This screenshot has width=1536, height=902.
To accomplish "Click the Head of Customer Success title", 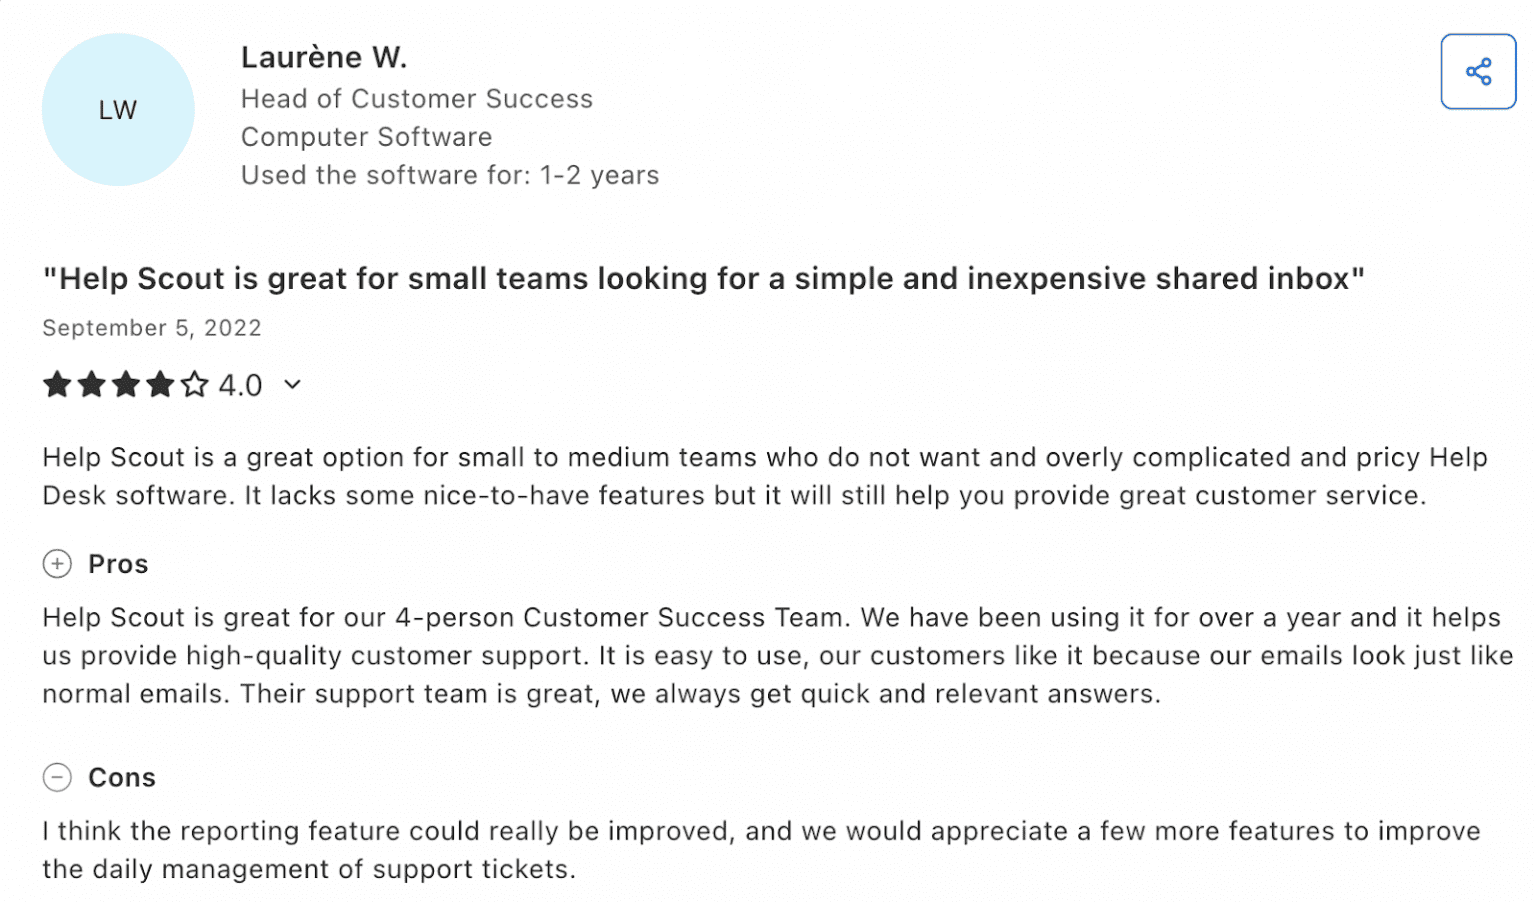I will coord(417,99).
